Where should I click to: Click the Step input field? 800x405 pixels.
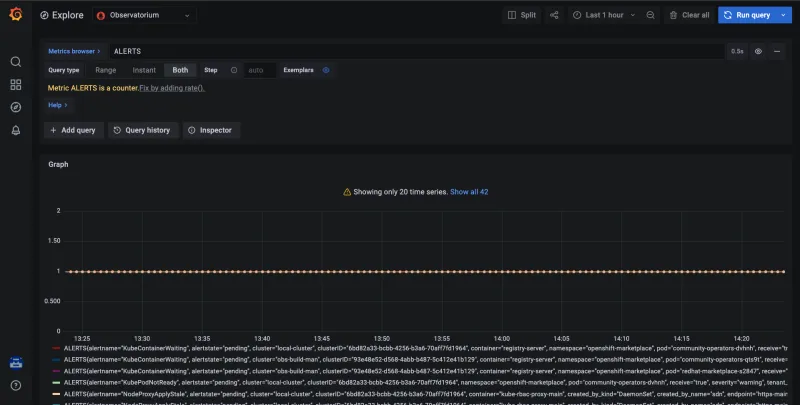pos(260,70)
